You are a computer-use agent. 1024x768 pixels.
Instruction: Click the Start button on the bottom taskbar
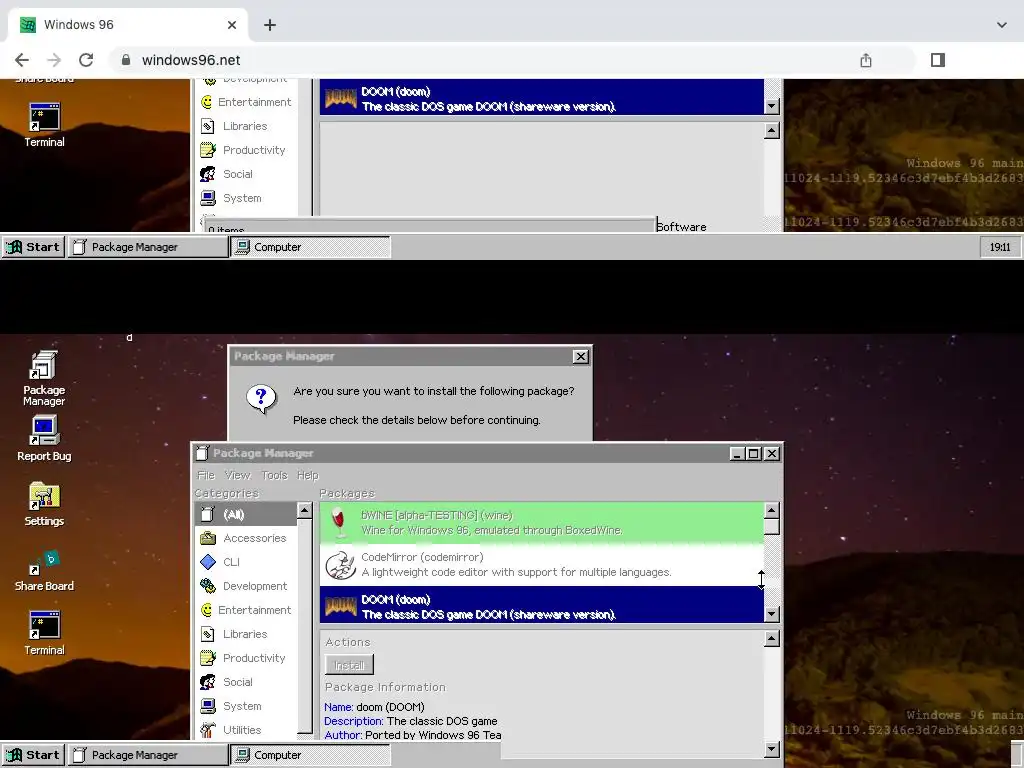[x=33, y=755]
